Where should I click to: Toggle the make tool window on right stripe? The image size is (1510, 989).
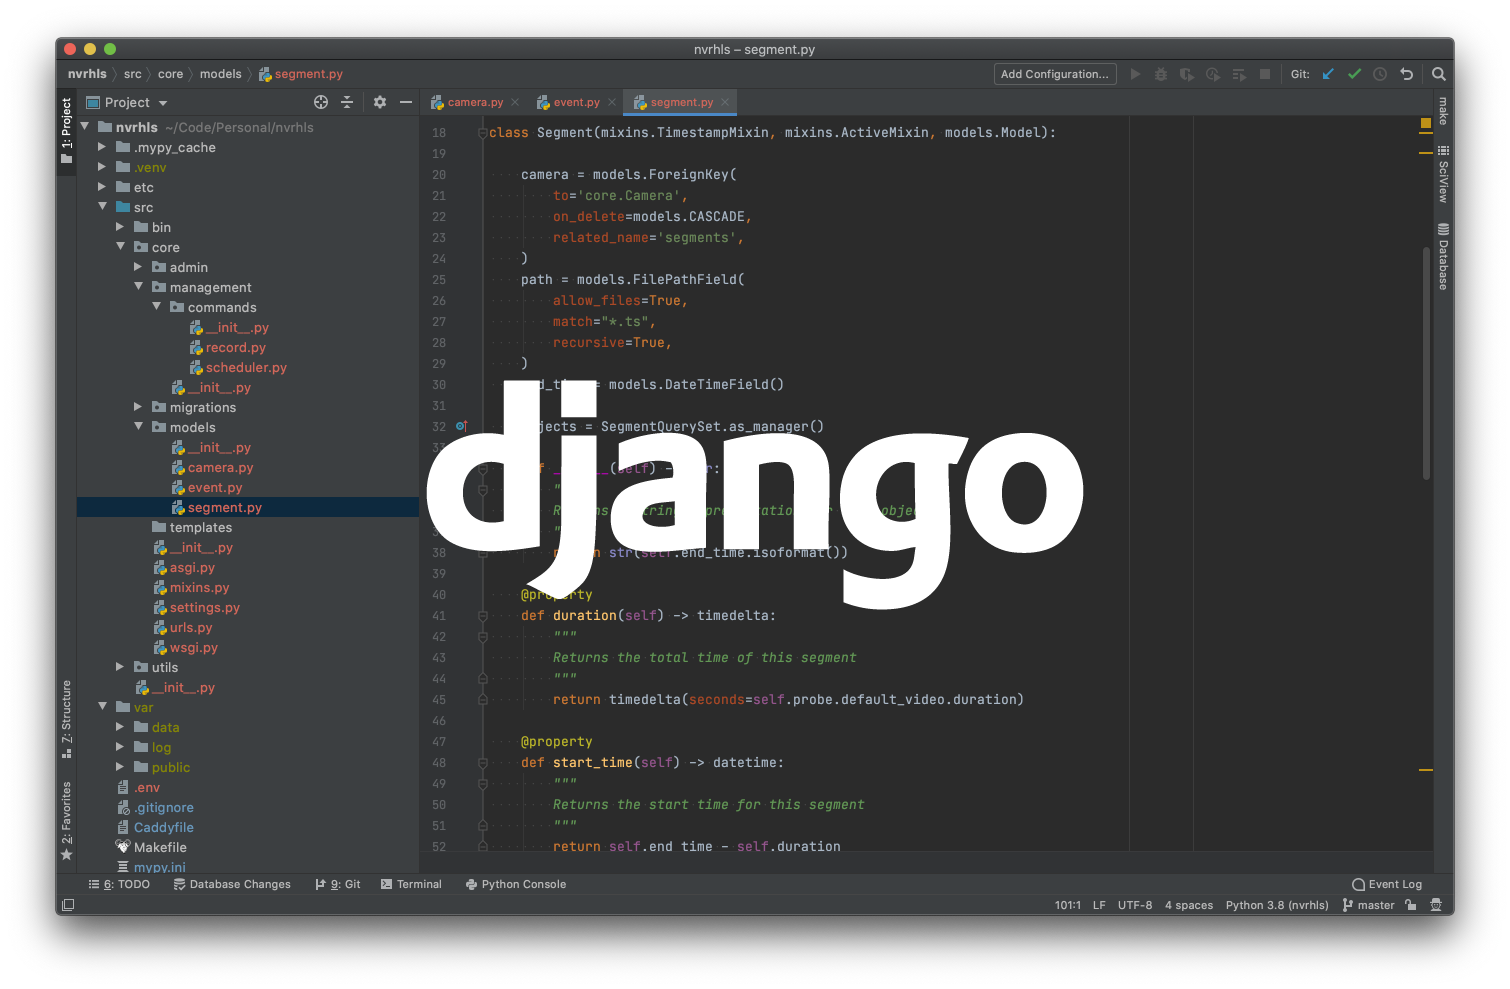(1443, 111)
